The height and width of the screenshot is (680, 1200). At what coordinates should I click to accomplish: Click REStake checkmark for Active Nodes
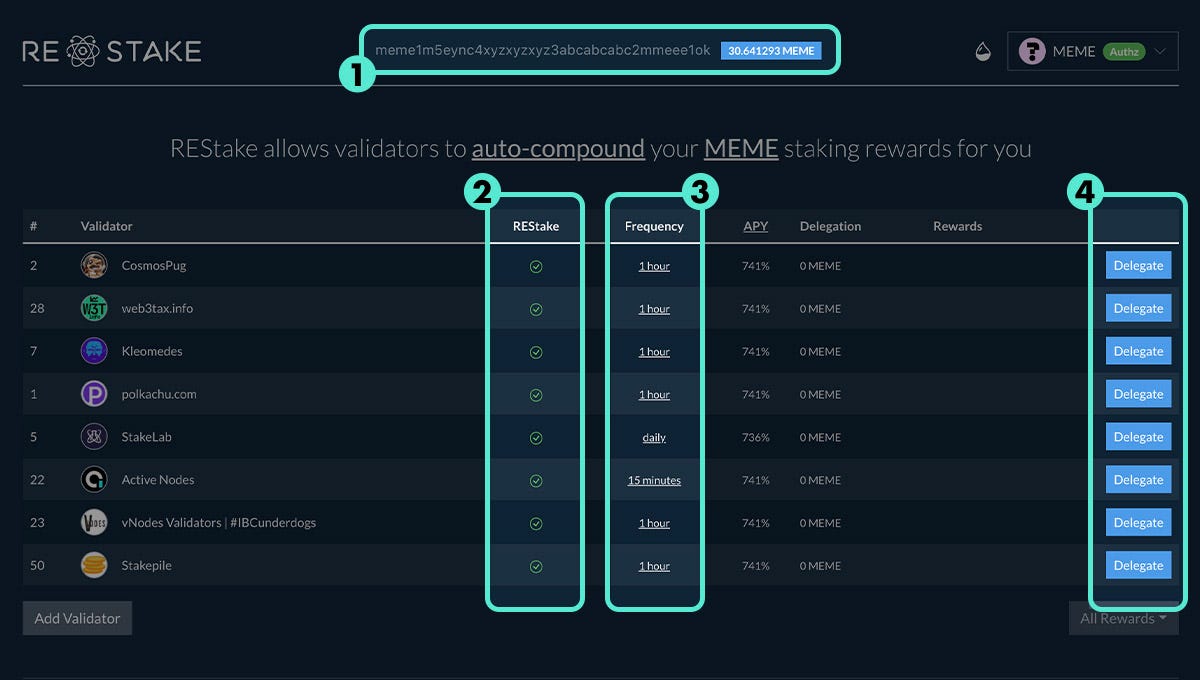(x=536, y=481)
